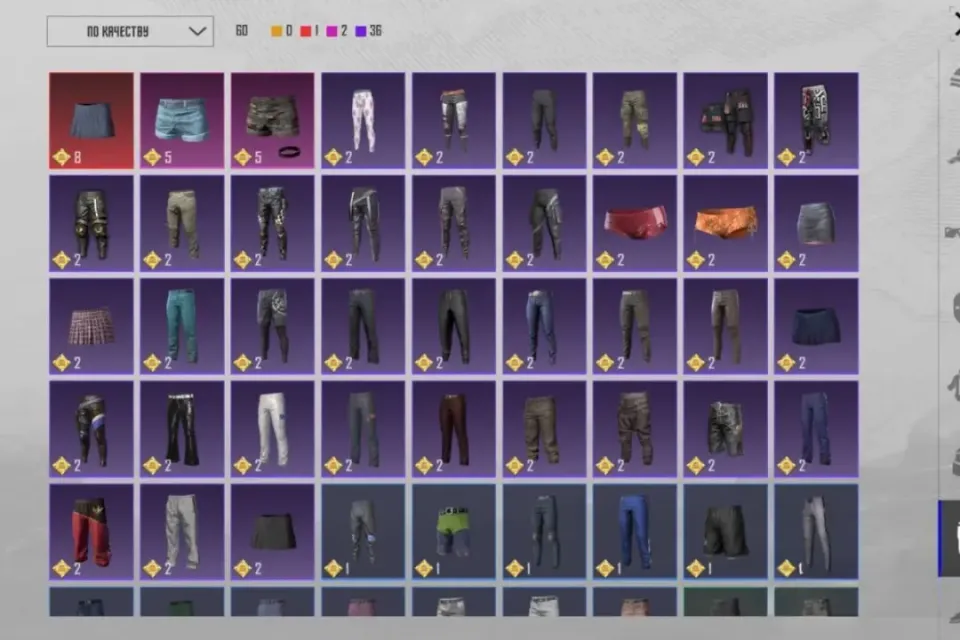Select the maroon pants
The height and width of the screenshot is (640, 960).
coord(454,429)
